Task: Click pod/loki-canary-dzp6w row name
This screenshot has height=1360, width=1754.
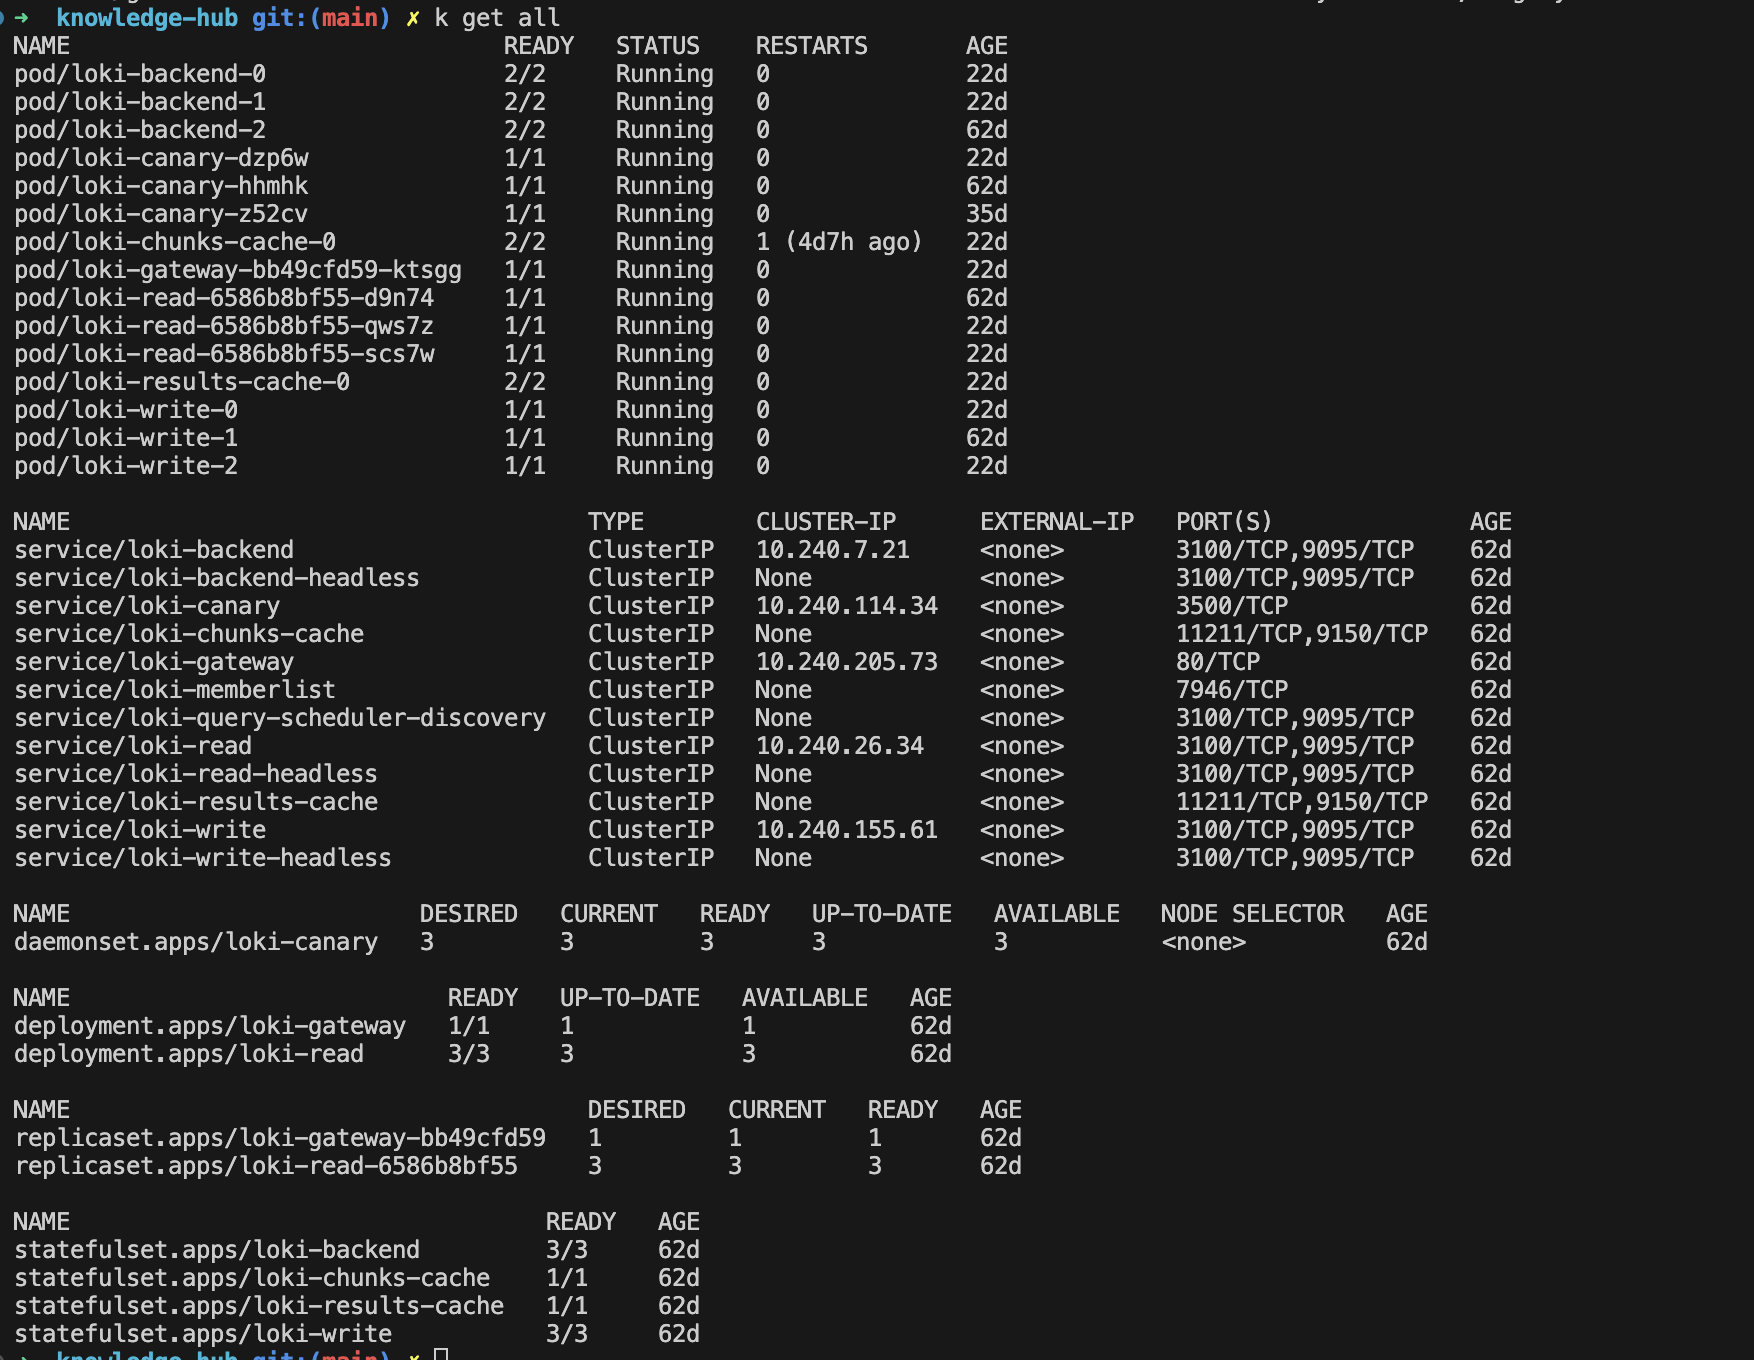Action: [161, 158]
